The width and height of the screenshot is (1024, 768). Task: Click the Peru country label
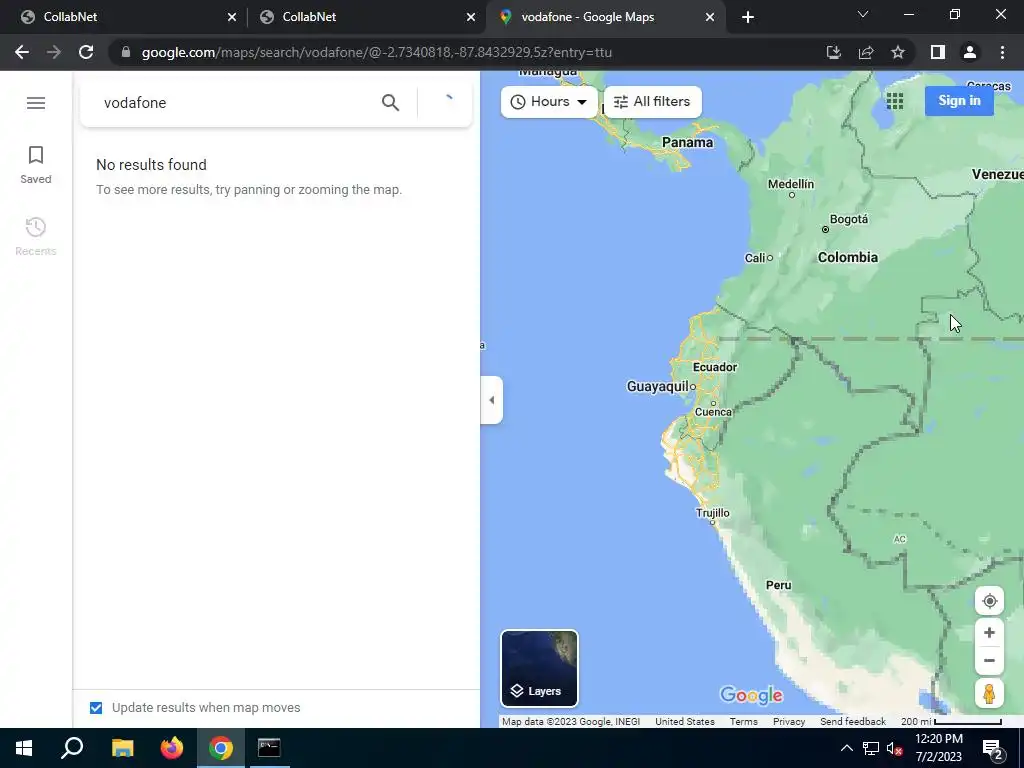click(x=778, y=585)
